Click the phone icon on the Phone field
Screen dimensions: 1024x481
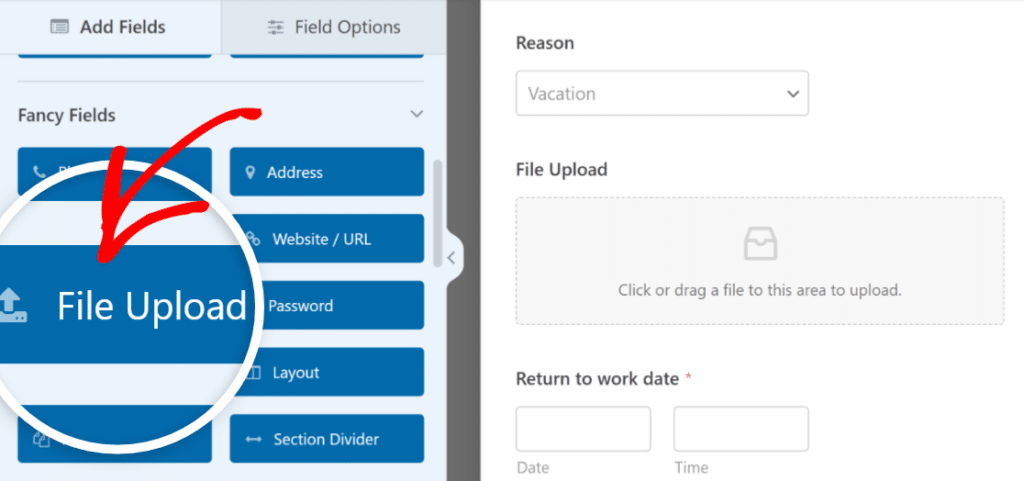pyautogui.click(x=40, y=172)
